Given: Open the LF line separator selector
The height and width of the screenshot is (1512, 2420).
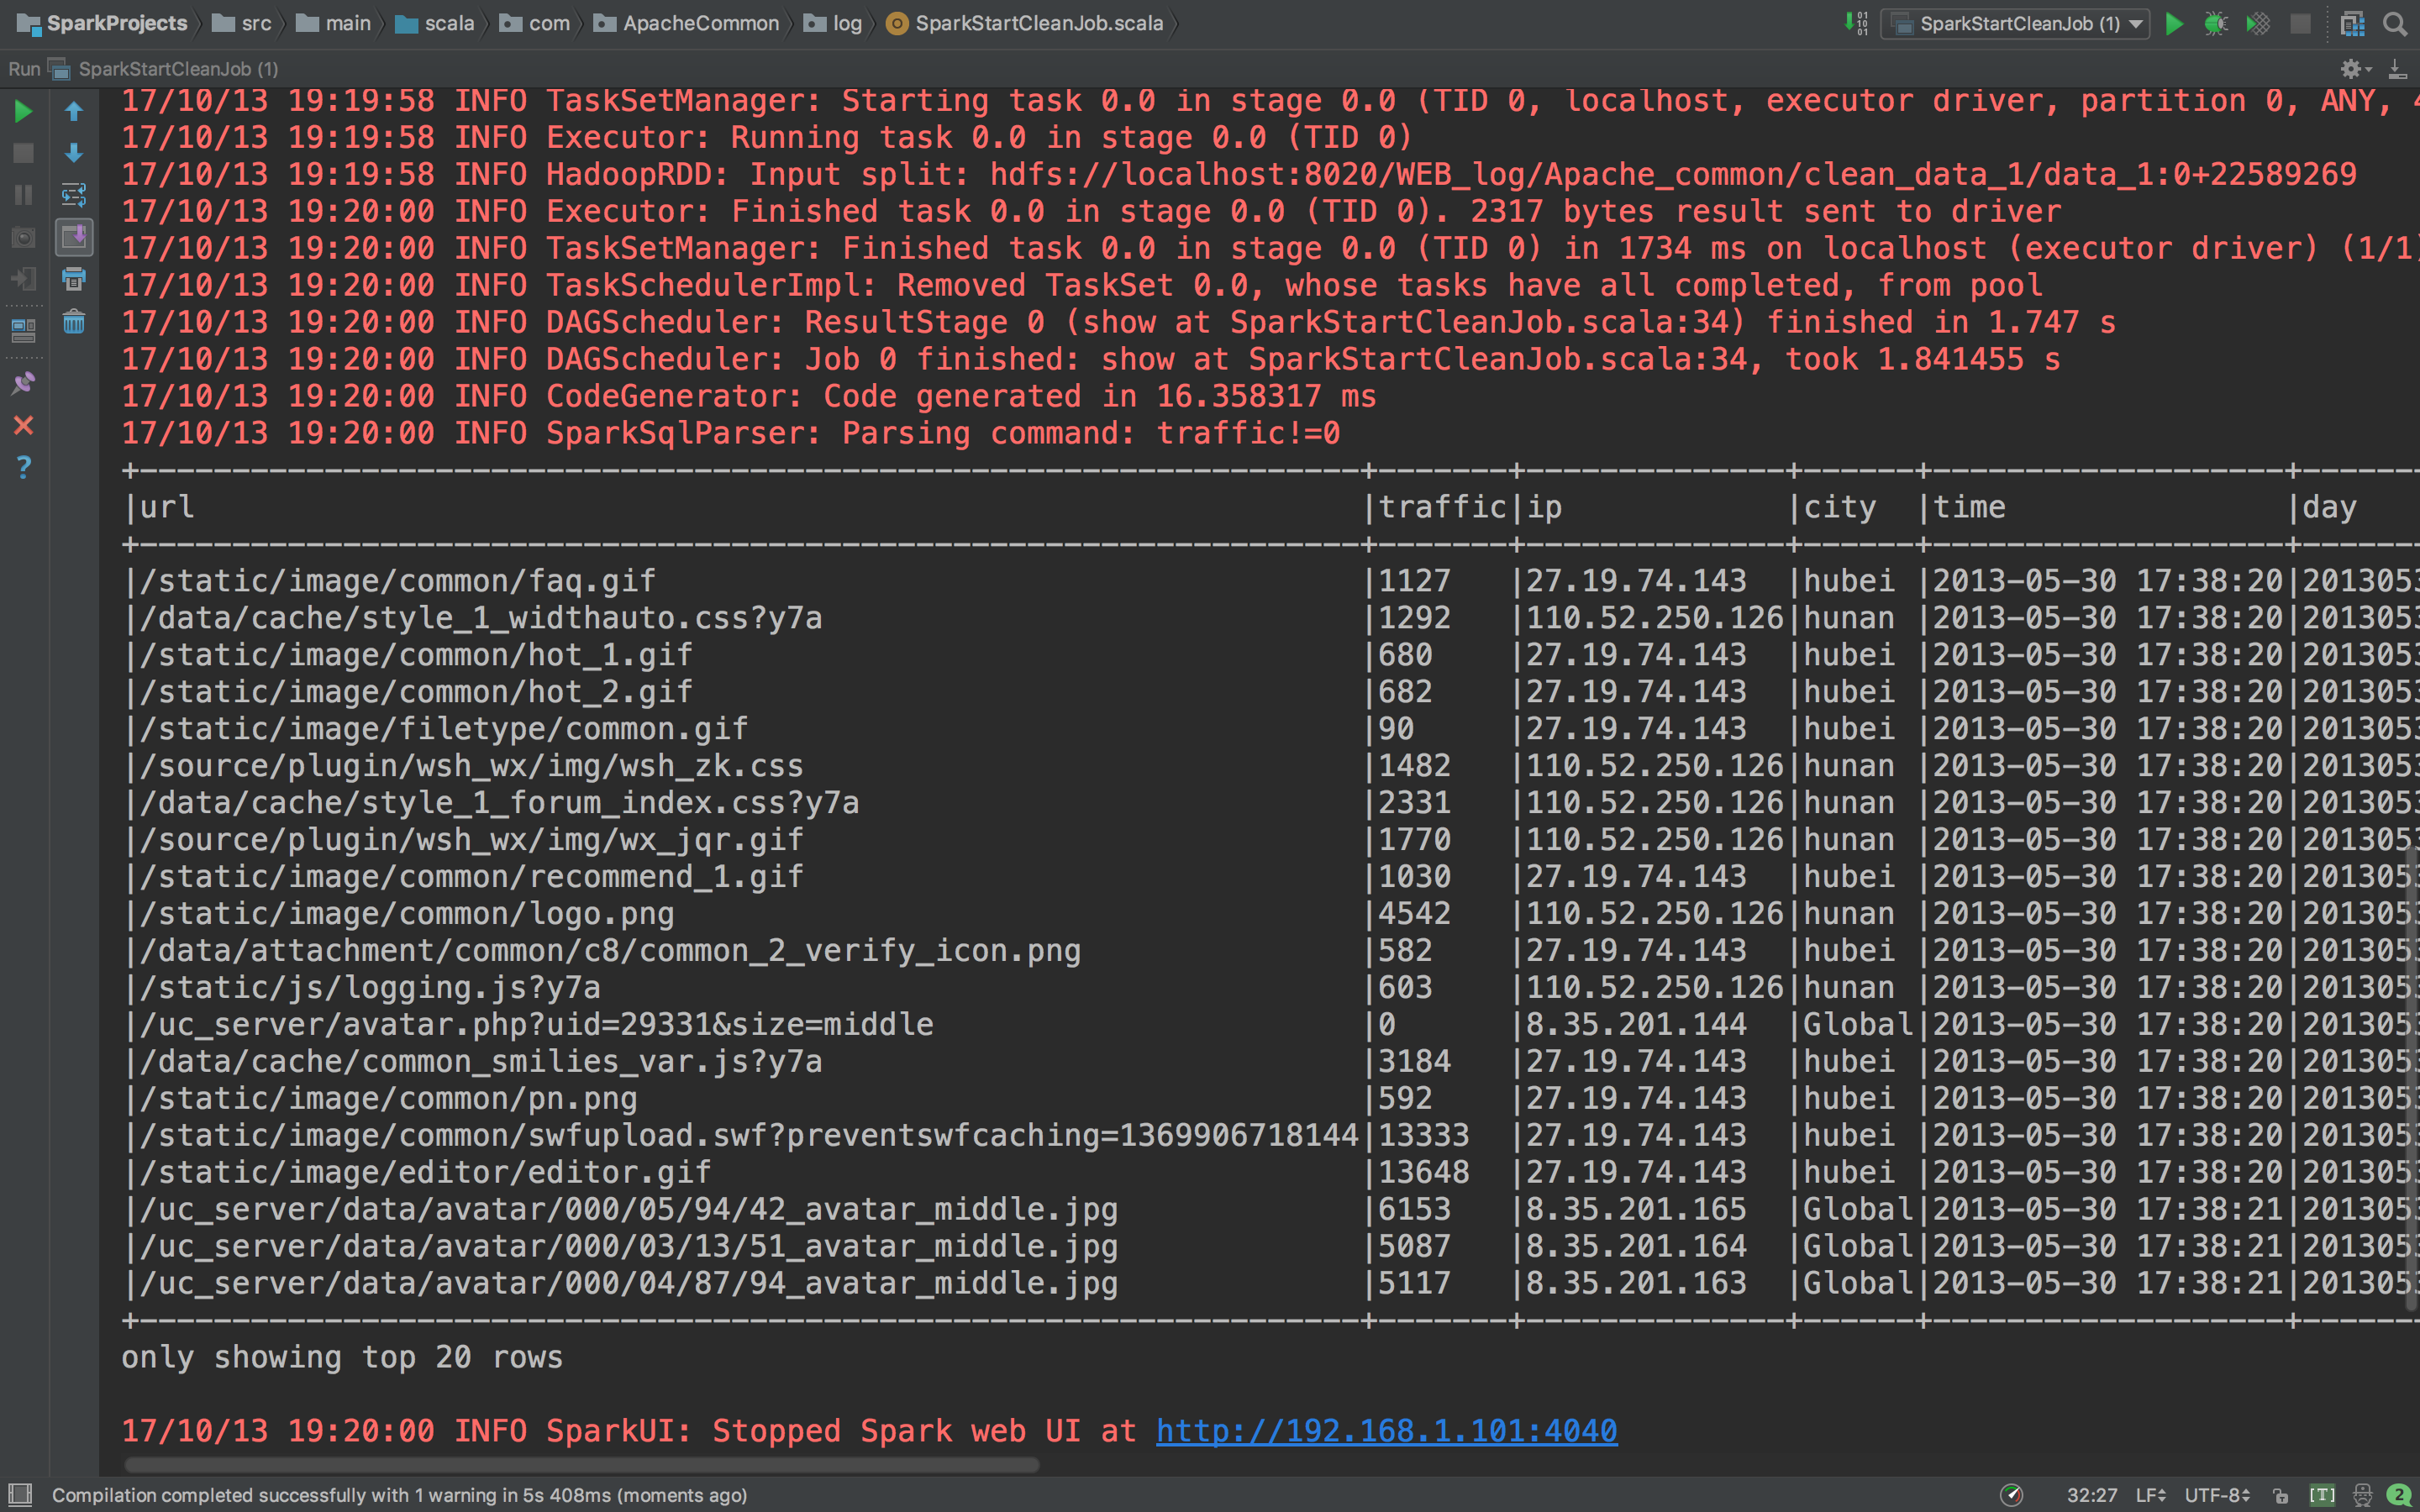Looking at the screenshot, I should click(2150, 1495).
